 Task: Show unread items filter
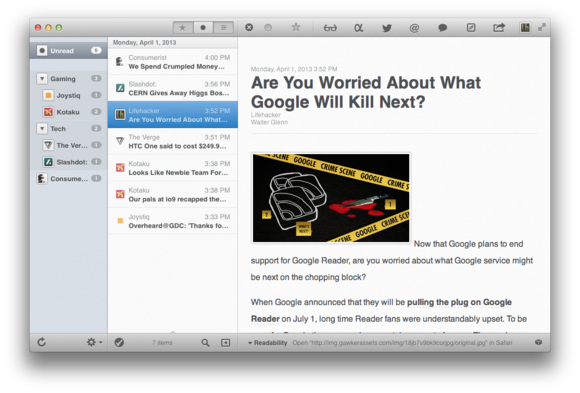pos(203,27)
